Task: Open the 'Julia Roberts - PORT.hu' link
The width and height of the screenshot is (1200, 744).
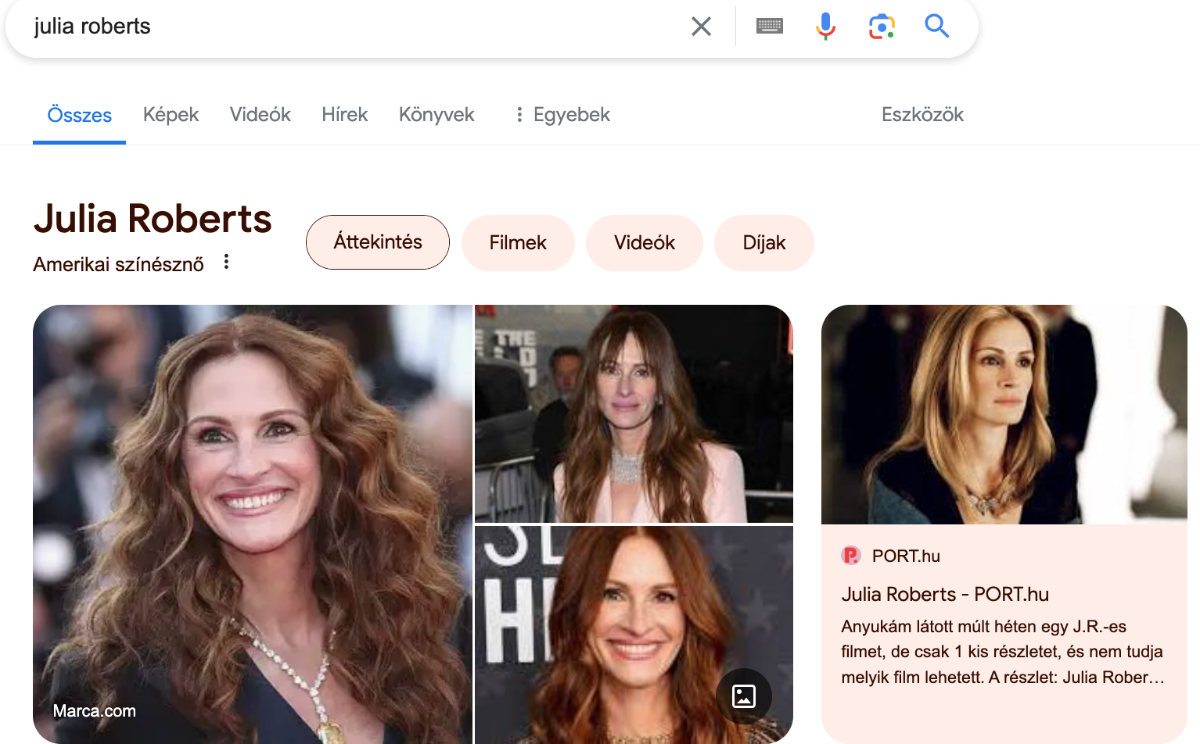Action: click(x=945, y=594)
